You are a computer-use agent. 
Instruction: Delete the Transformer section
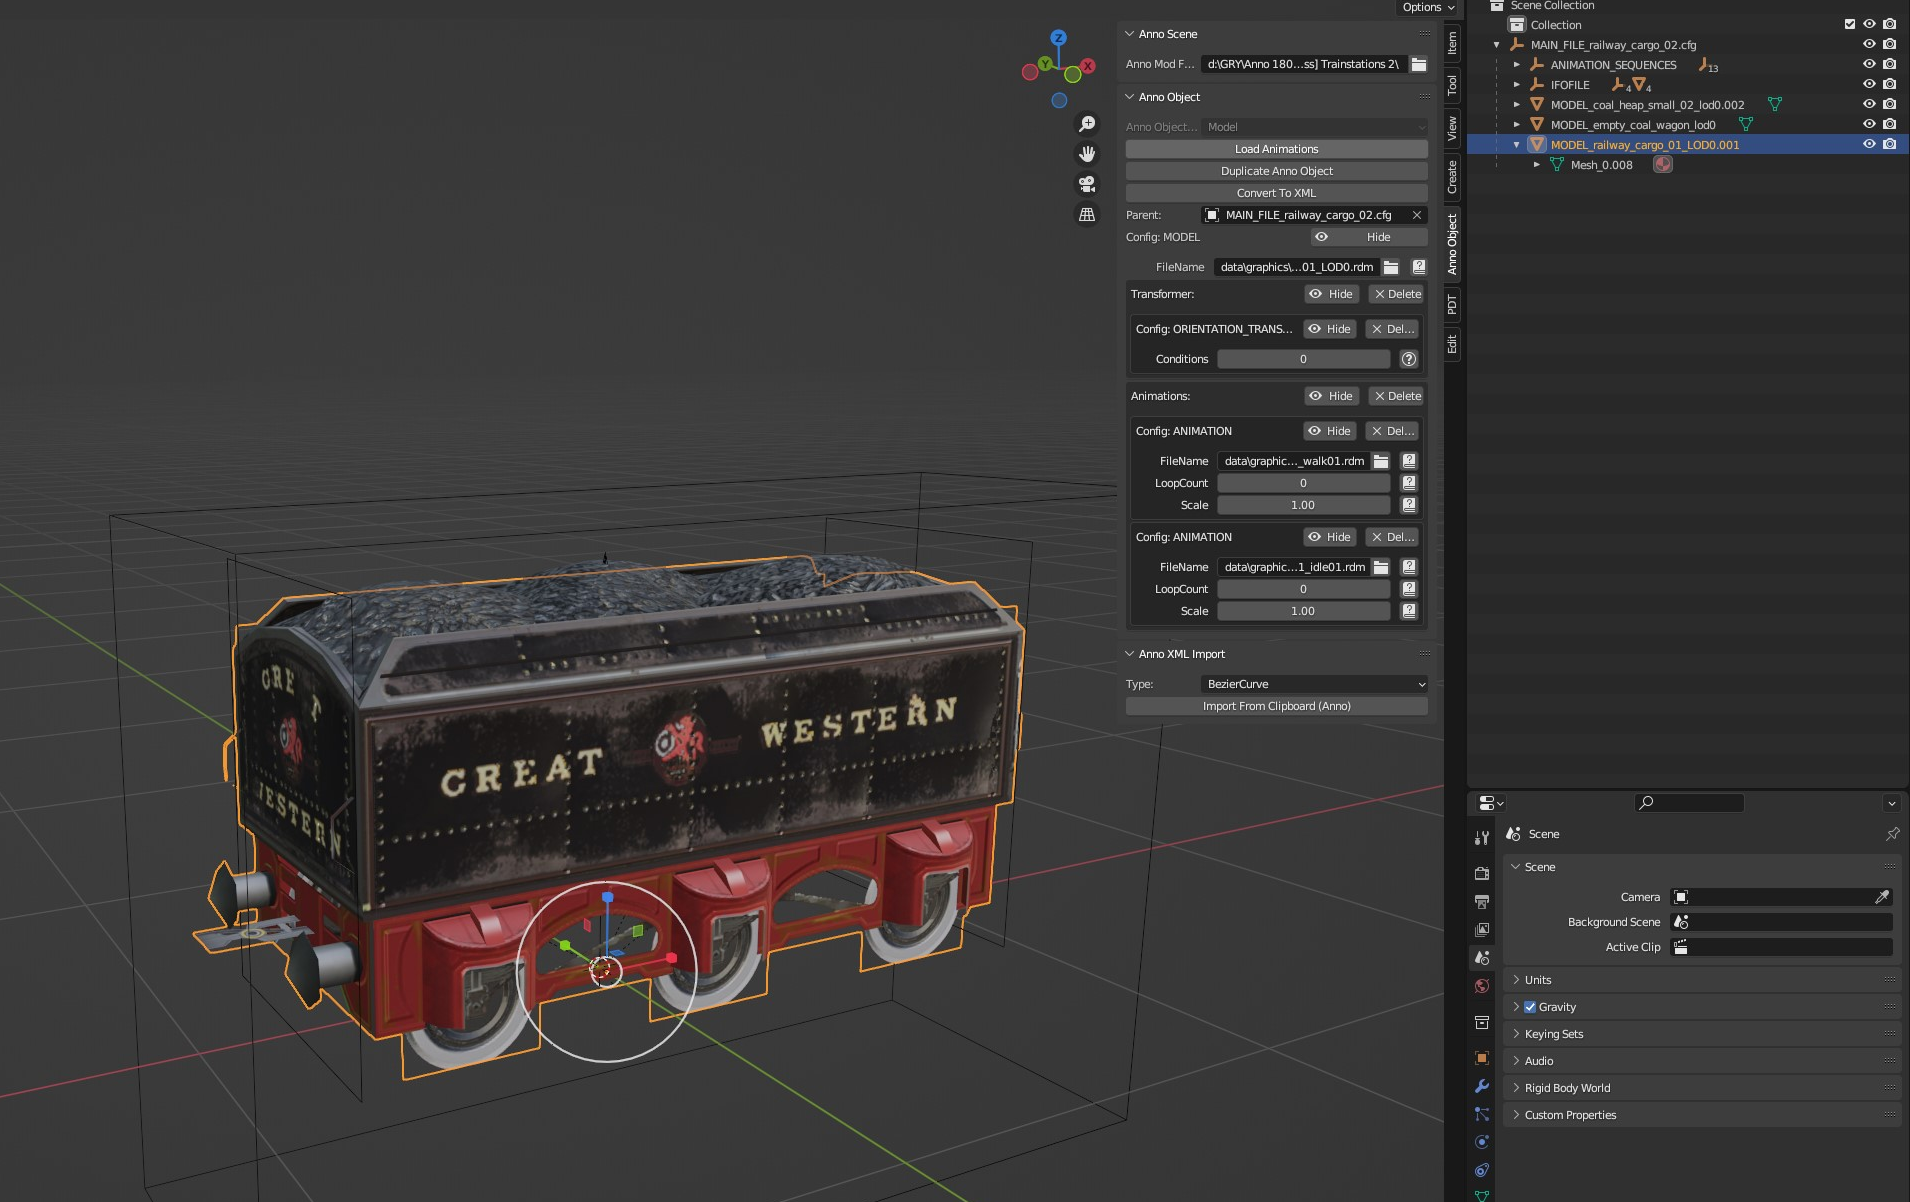click(1396, 294)
